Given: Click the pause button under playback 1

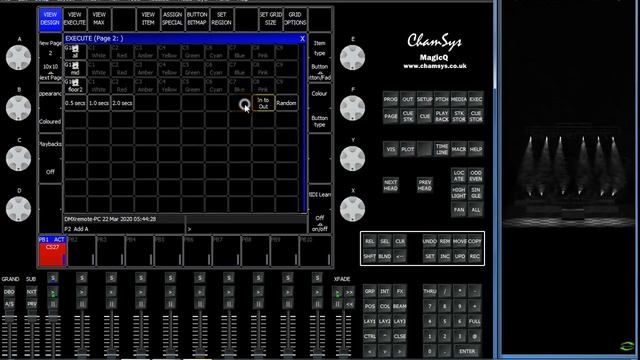Looking at the screenshot, I should [53, 304].
